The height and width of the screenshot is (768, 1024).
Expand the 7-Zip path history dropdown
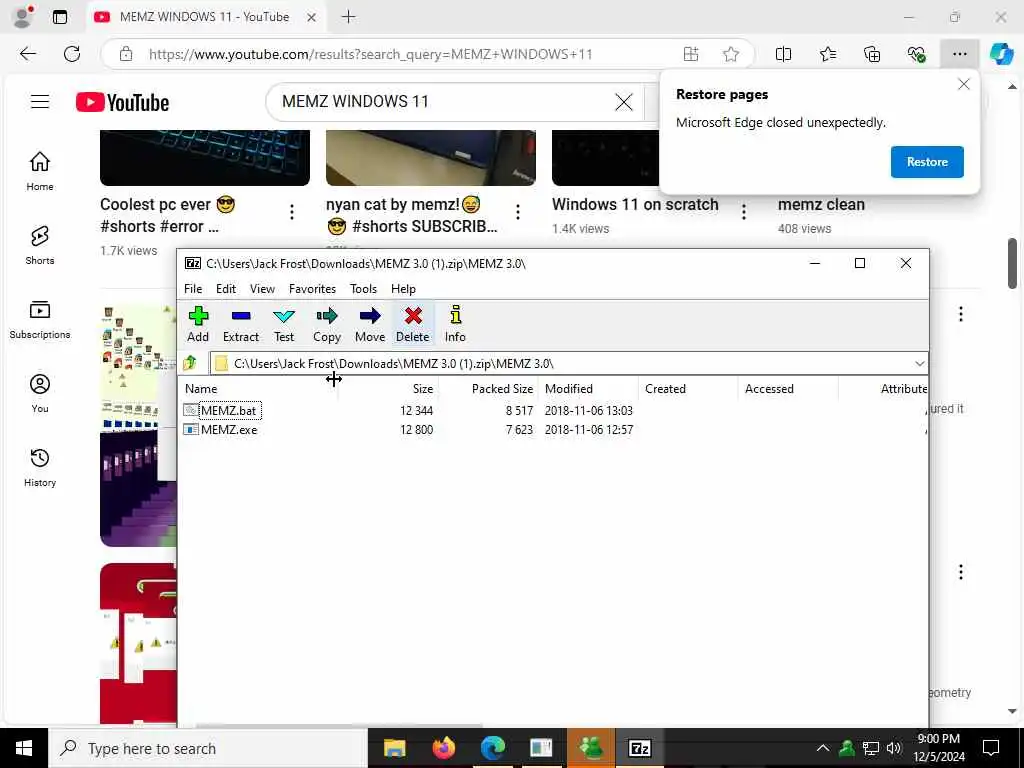coord(920,363)
